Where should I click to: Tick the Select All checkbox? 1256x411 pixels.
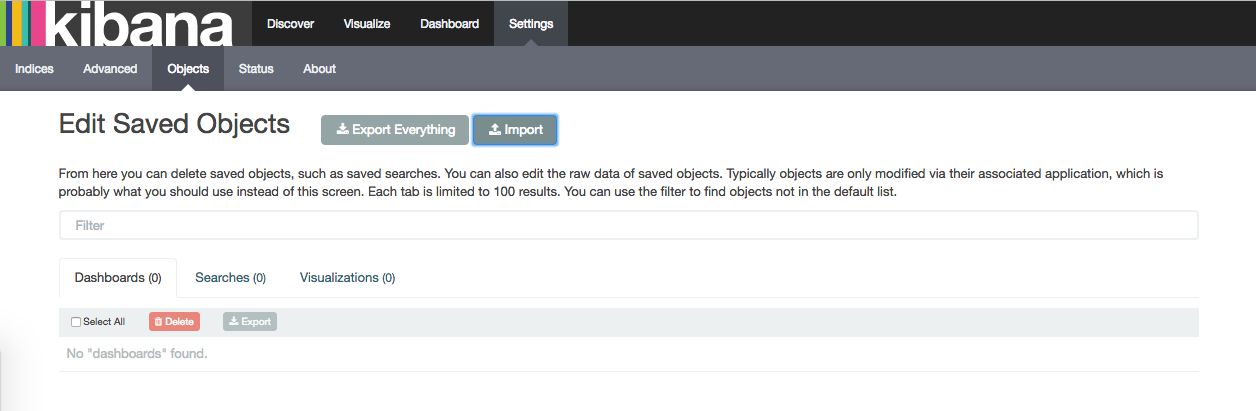76,322
